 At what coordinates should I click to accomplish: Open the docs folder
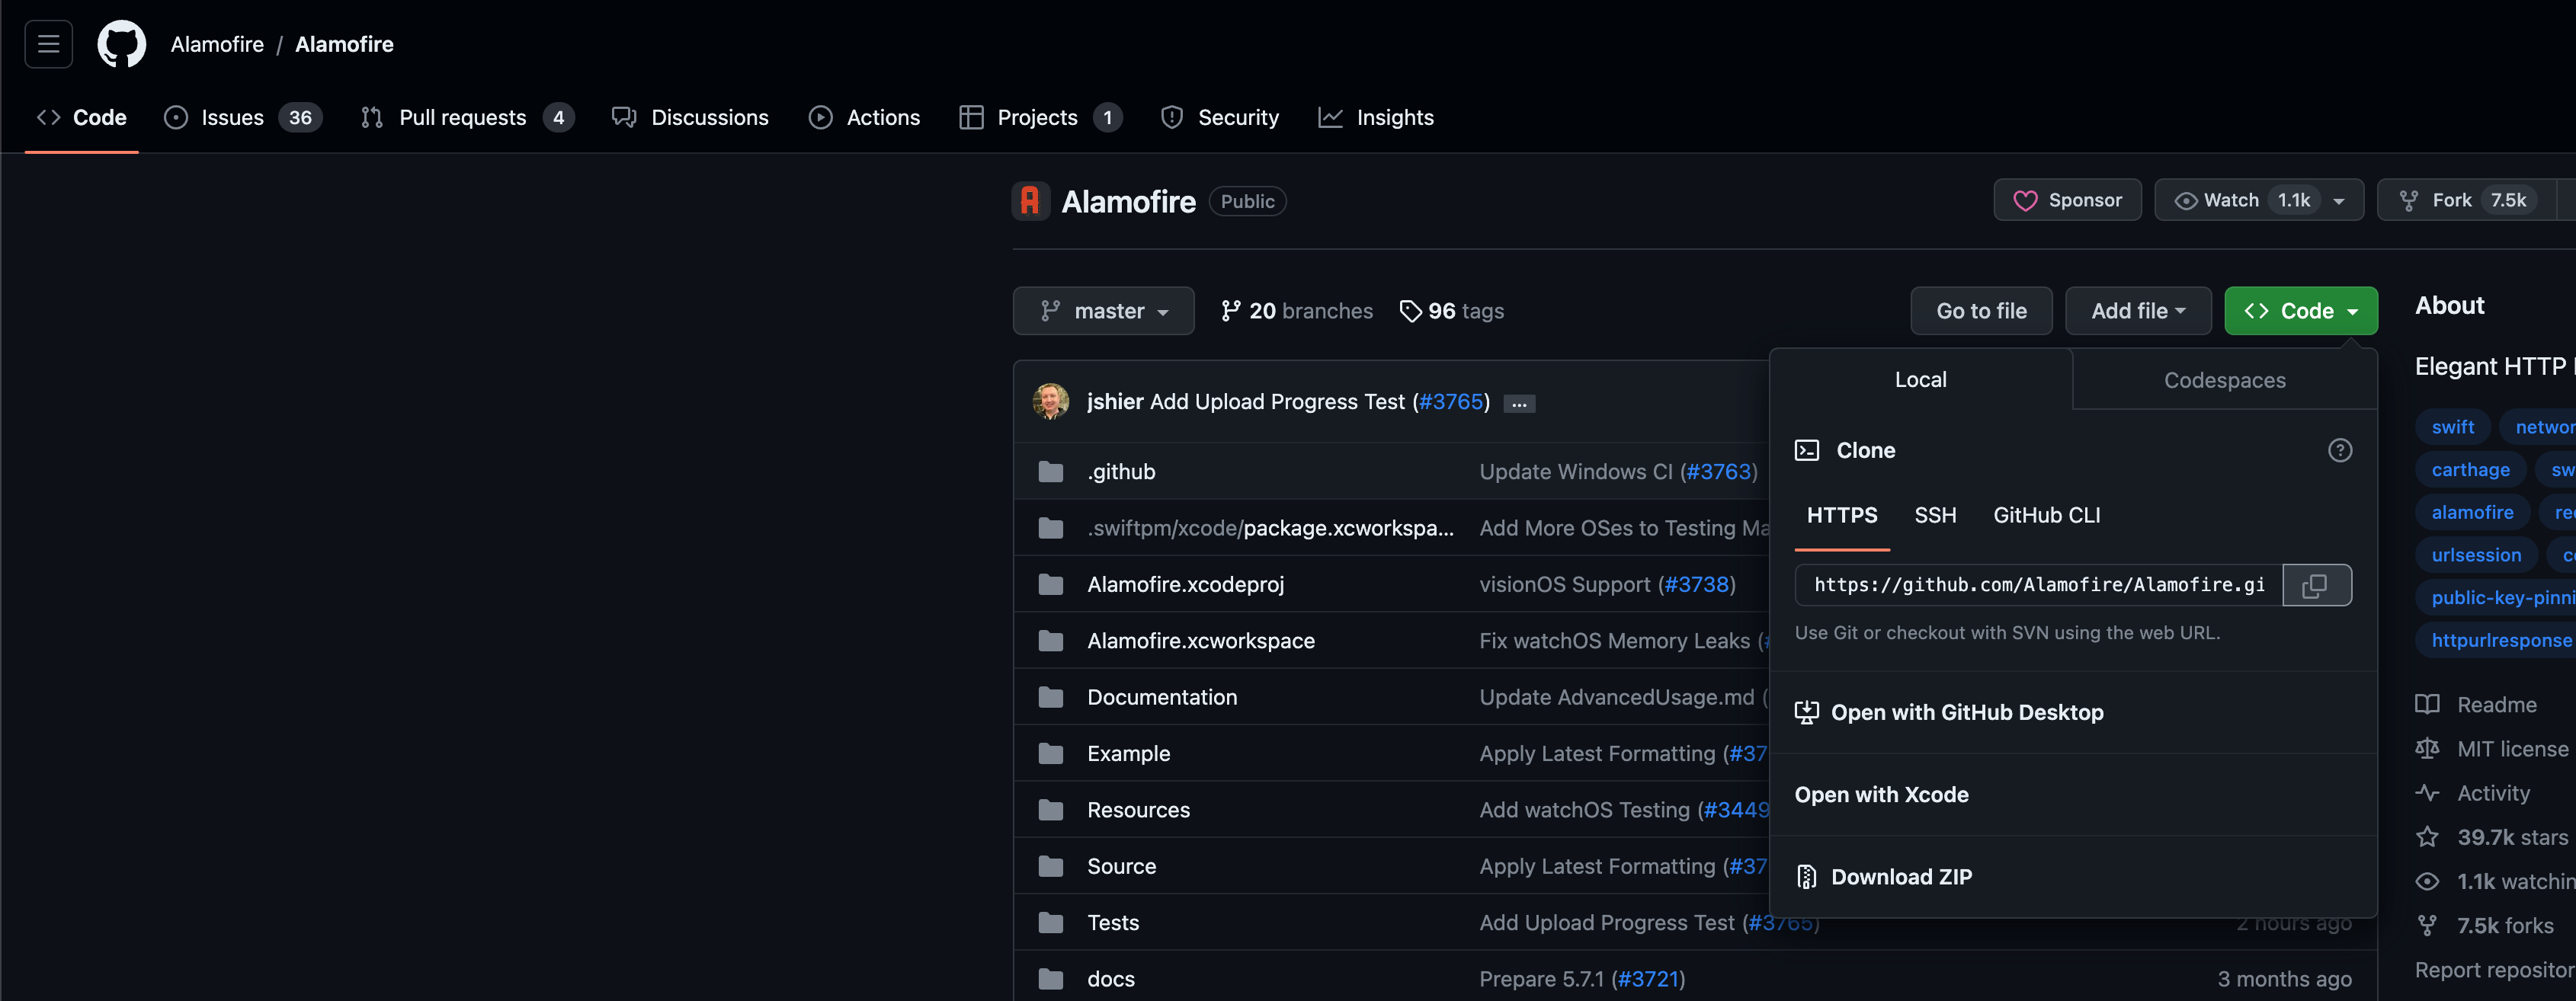(1110, 979)
